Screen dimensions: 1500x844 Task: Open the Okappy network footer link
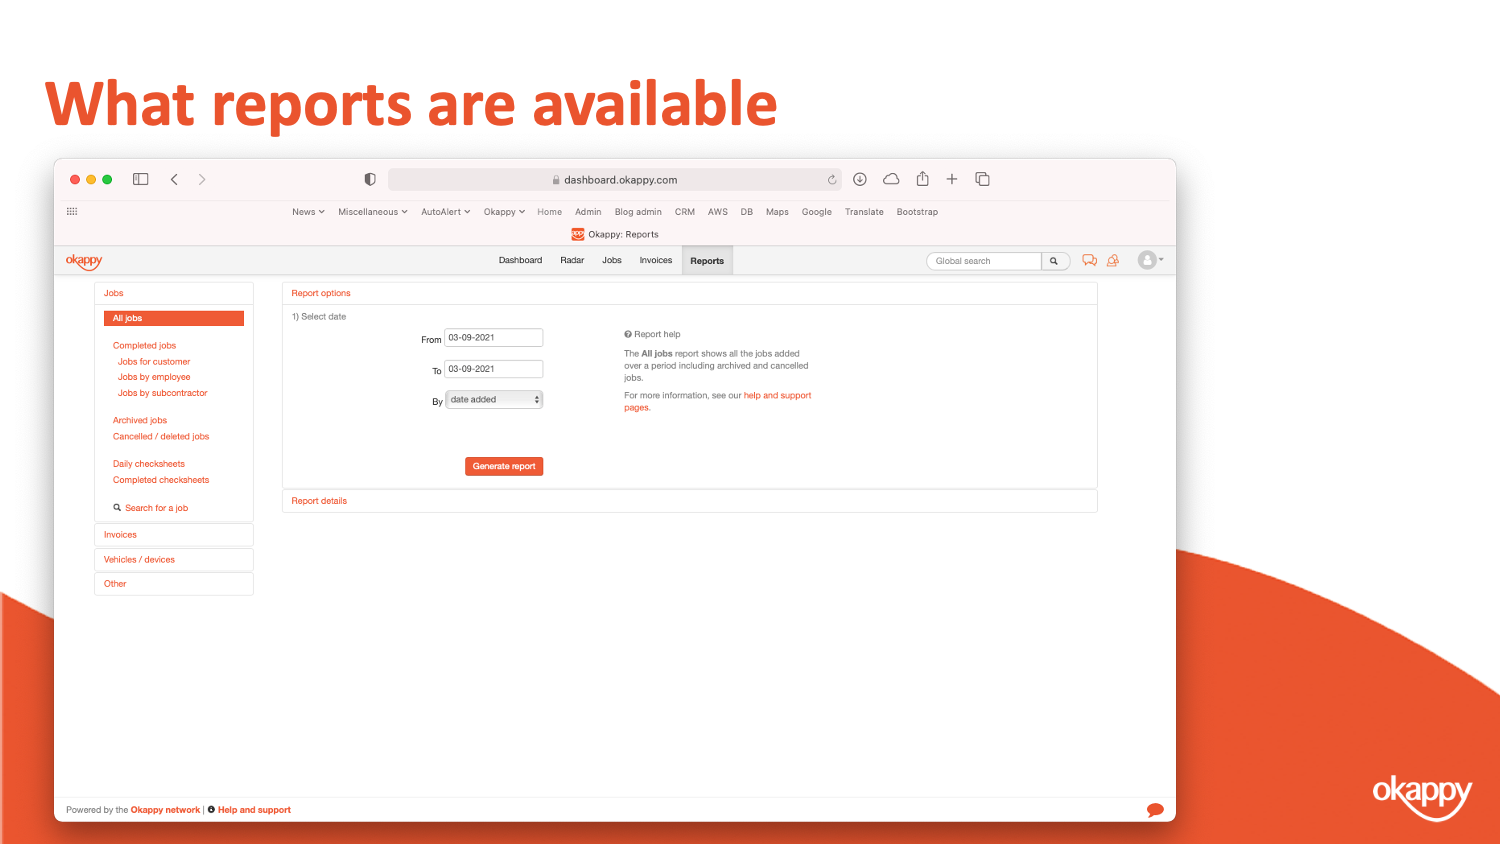tap(165, 810)
